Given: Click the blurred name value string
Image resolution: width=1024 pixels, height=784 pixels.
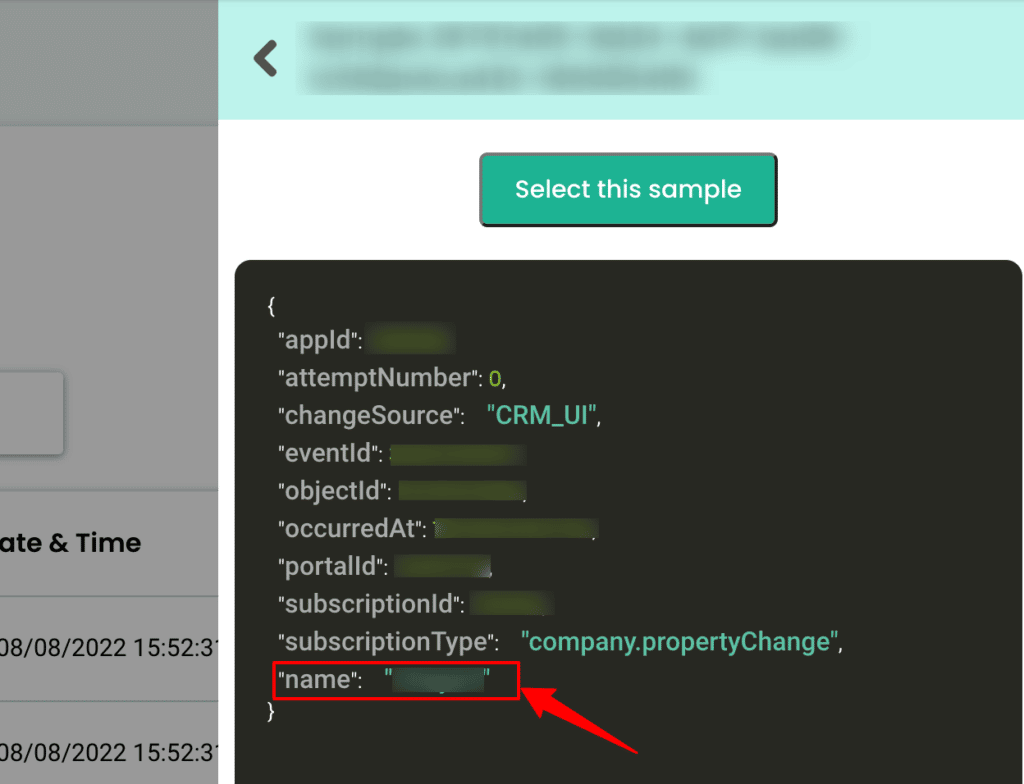Looking at the screenshot, I should (x=437, y=679).
